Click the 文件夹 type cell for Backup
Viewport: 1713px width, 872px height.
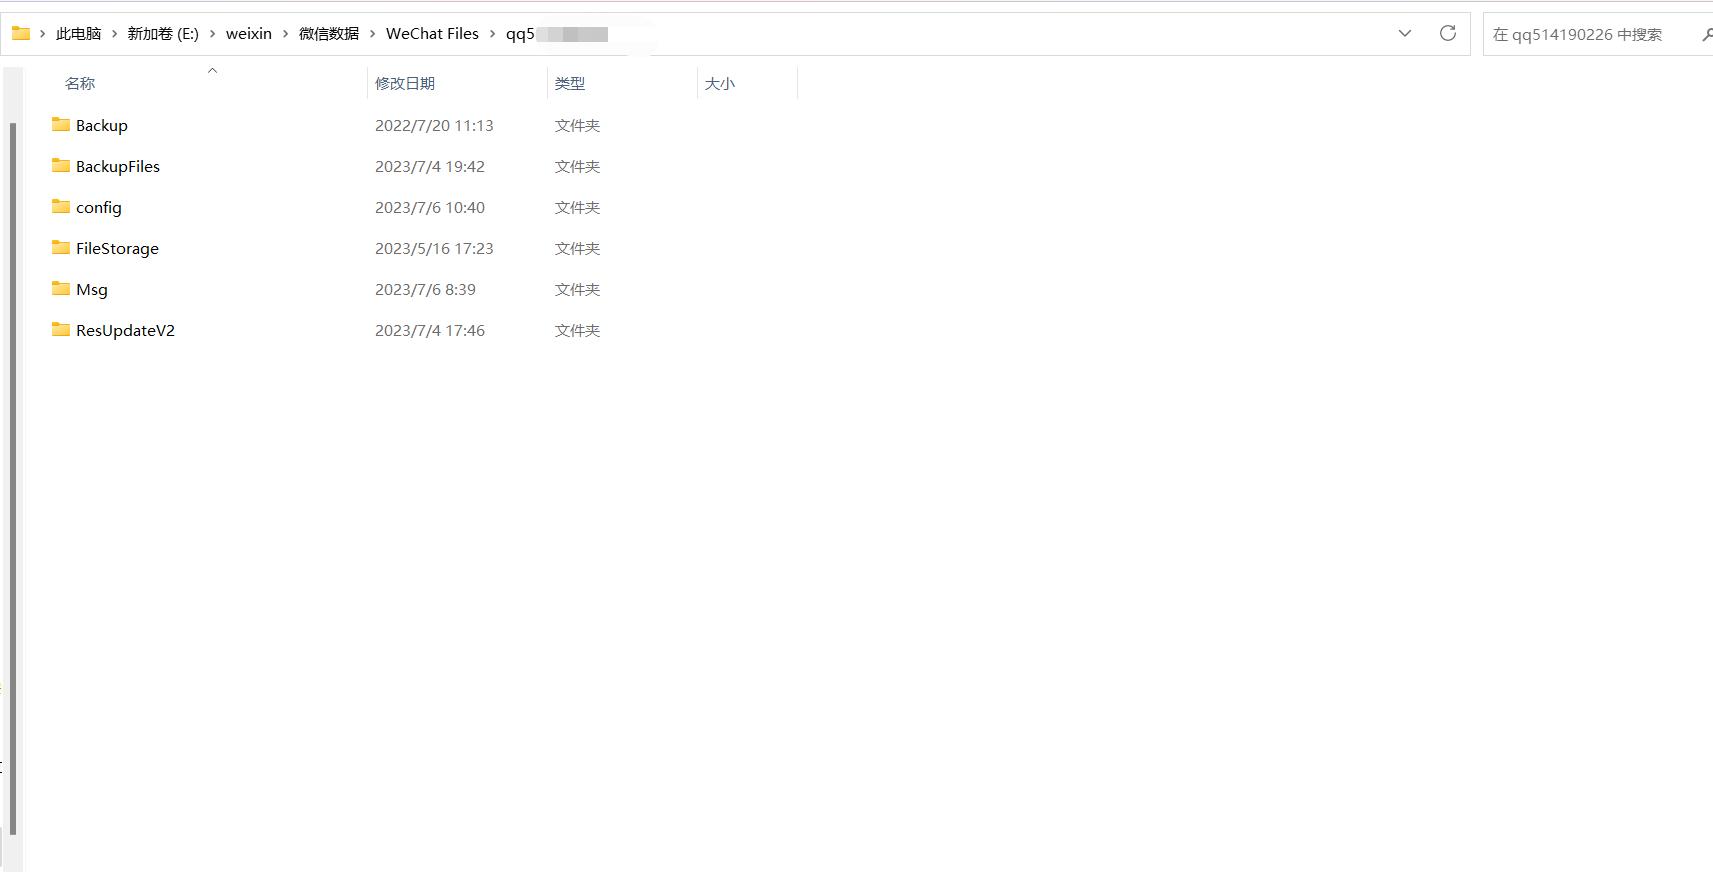pyautogui.click(x=577, y=126)
